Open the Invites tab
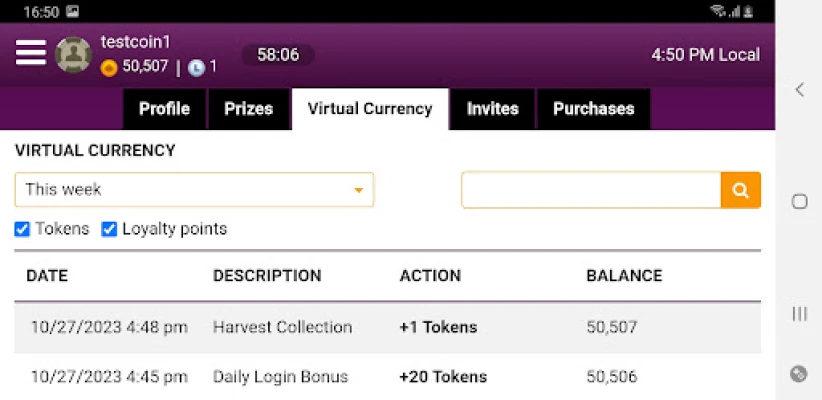 click(492, 109)
